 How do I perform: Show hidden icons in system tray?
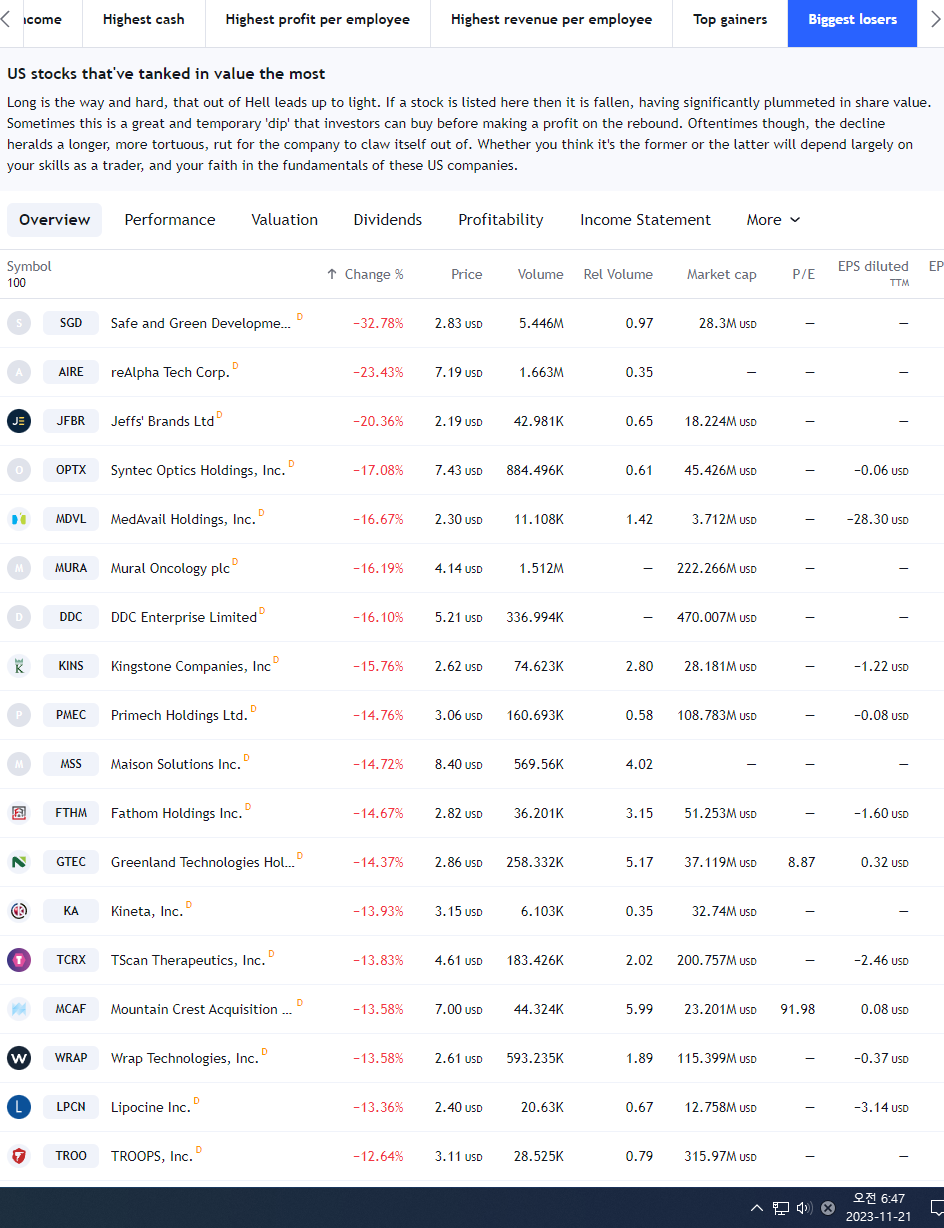pyautogui.click(x=757, y=1208)
